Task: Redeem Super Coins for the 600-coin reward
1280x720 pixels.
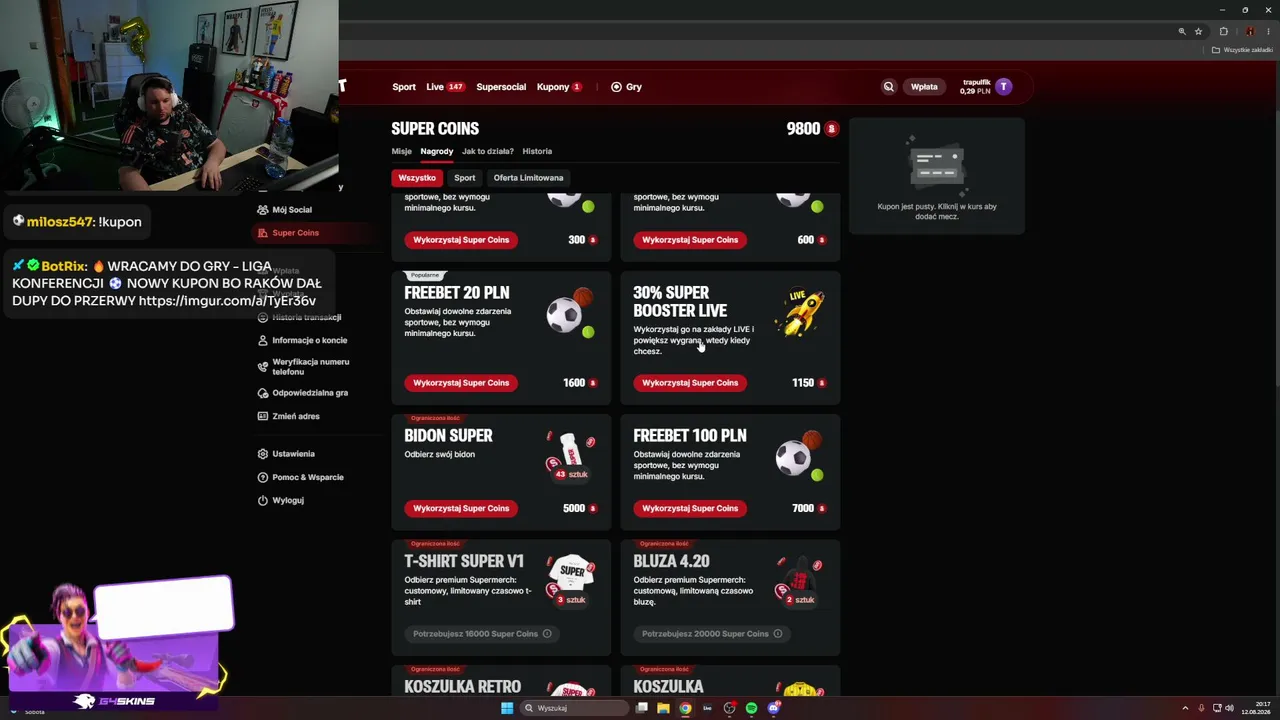Action: [x=690, y=240]
